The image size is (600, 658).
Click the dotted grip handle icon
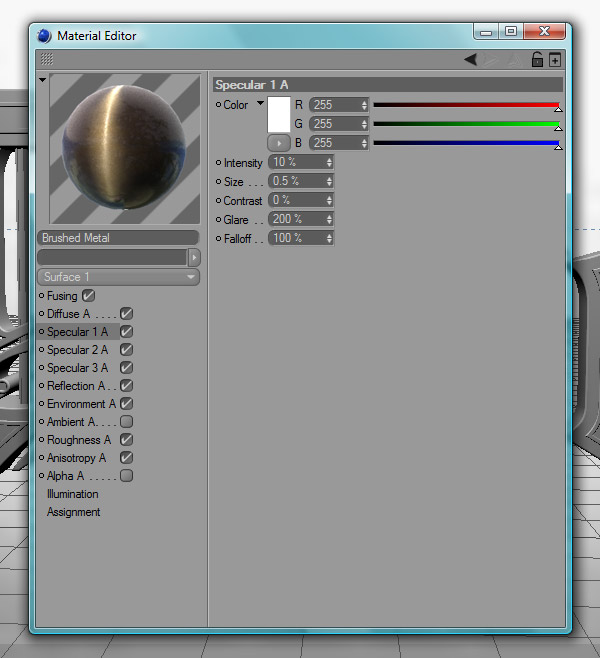47,59
